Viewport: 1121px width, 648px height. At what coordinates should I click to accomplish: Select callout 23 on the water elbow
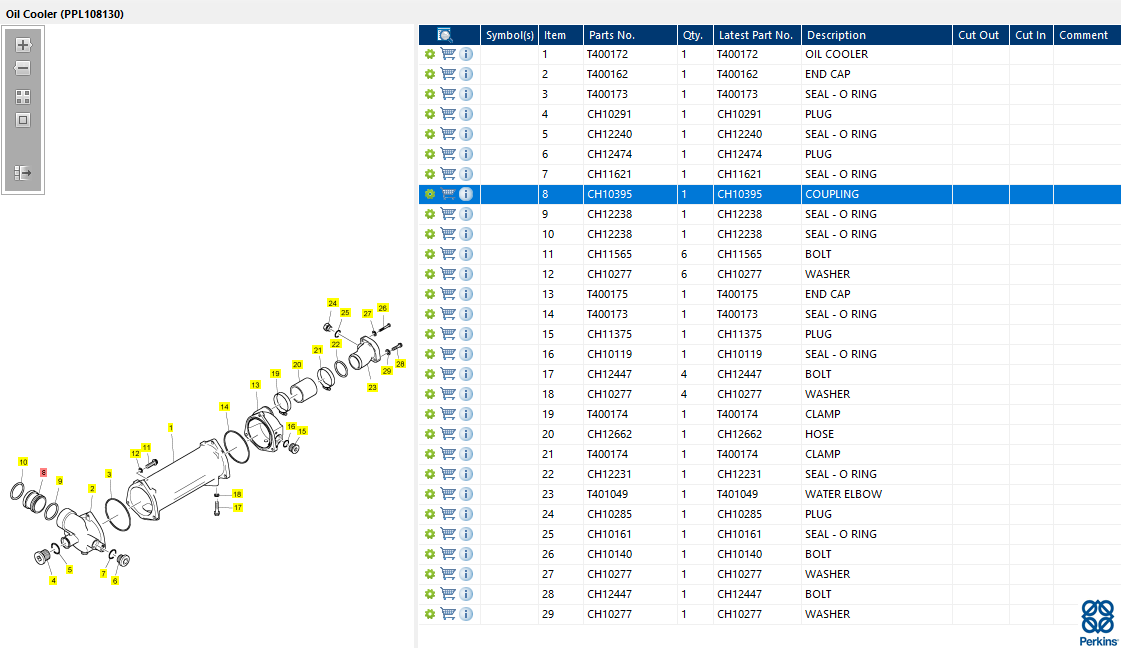click(x=372, y=387)
